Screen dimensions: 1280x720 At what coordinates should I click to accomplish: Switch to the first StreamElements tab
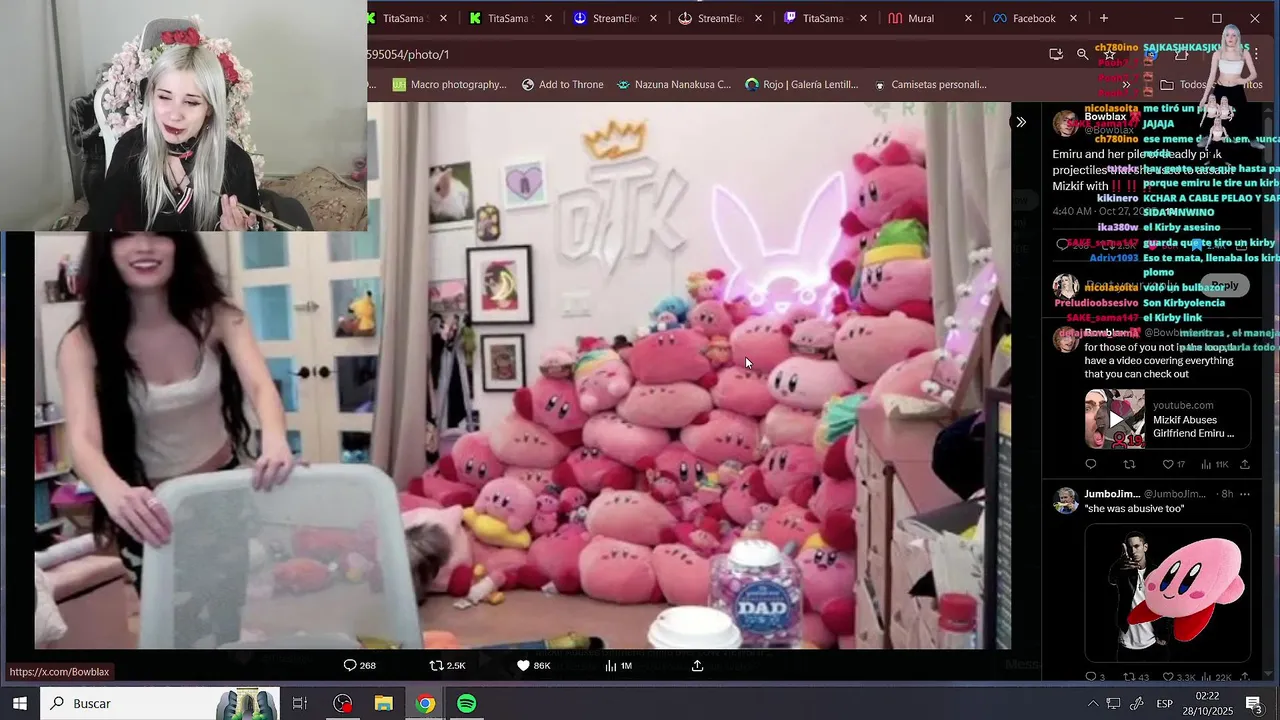(x=614, y=18)
